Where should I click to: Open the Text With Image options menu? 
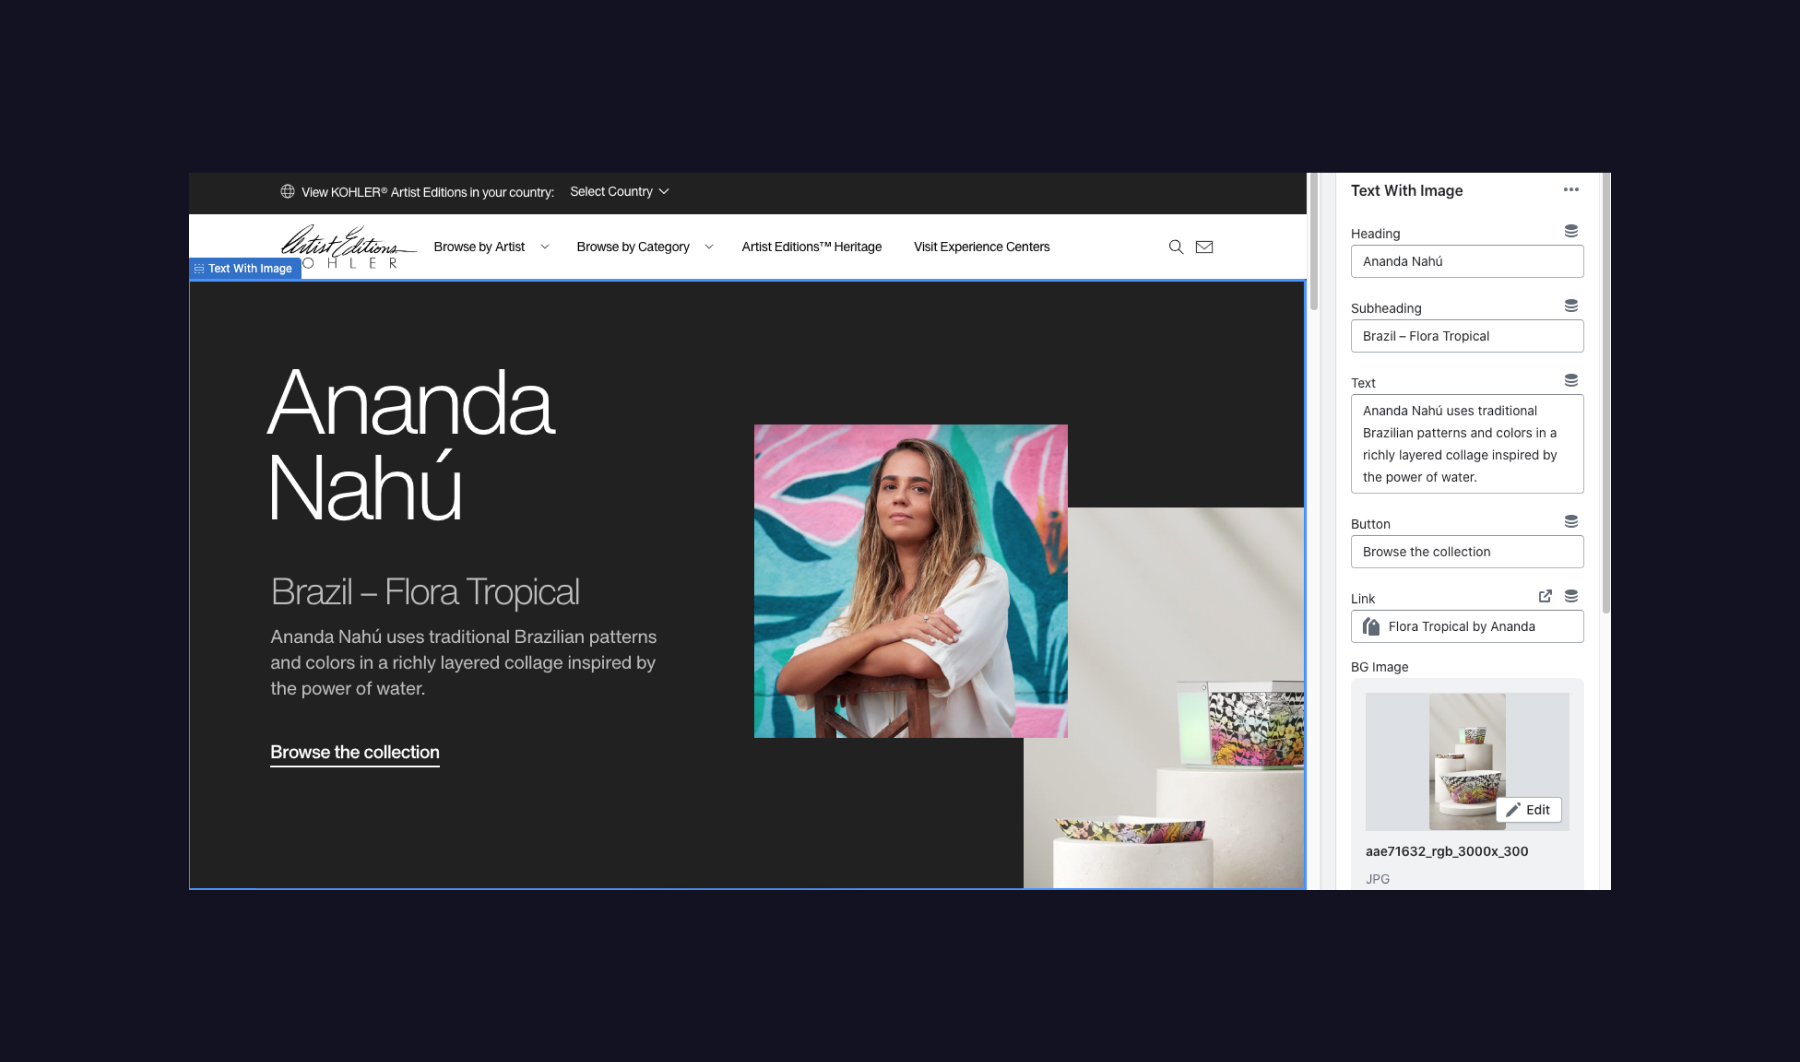[1571, 190]
